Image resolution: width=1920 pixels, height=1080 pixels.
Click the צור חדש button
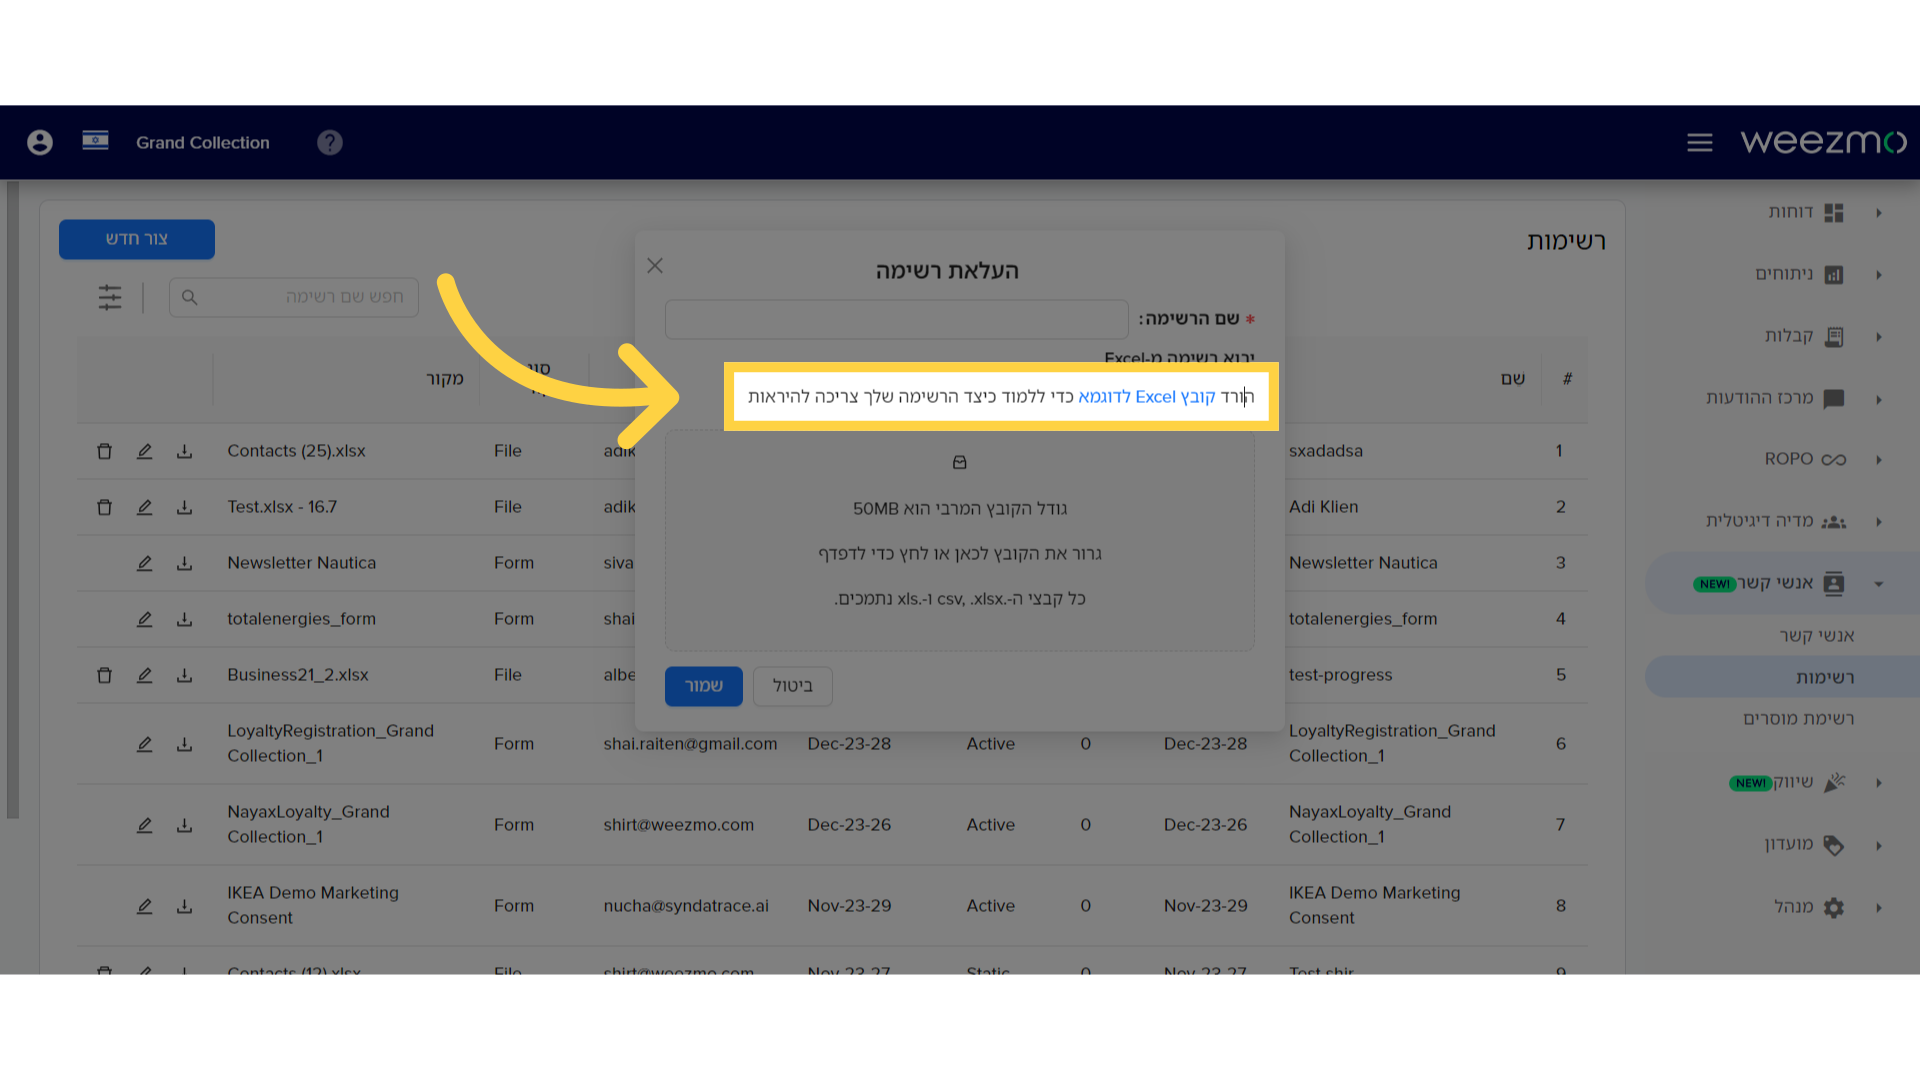(x=137, y=239)
